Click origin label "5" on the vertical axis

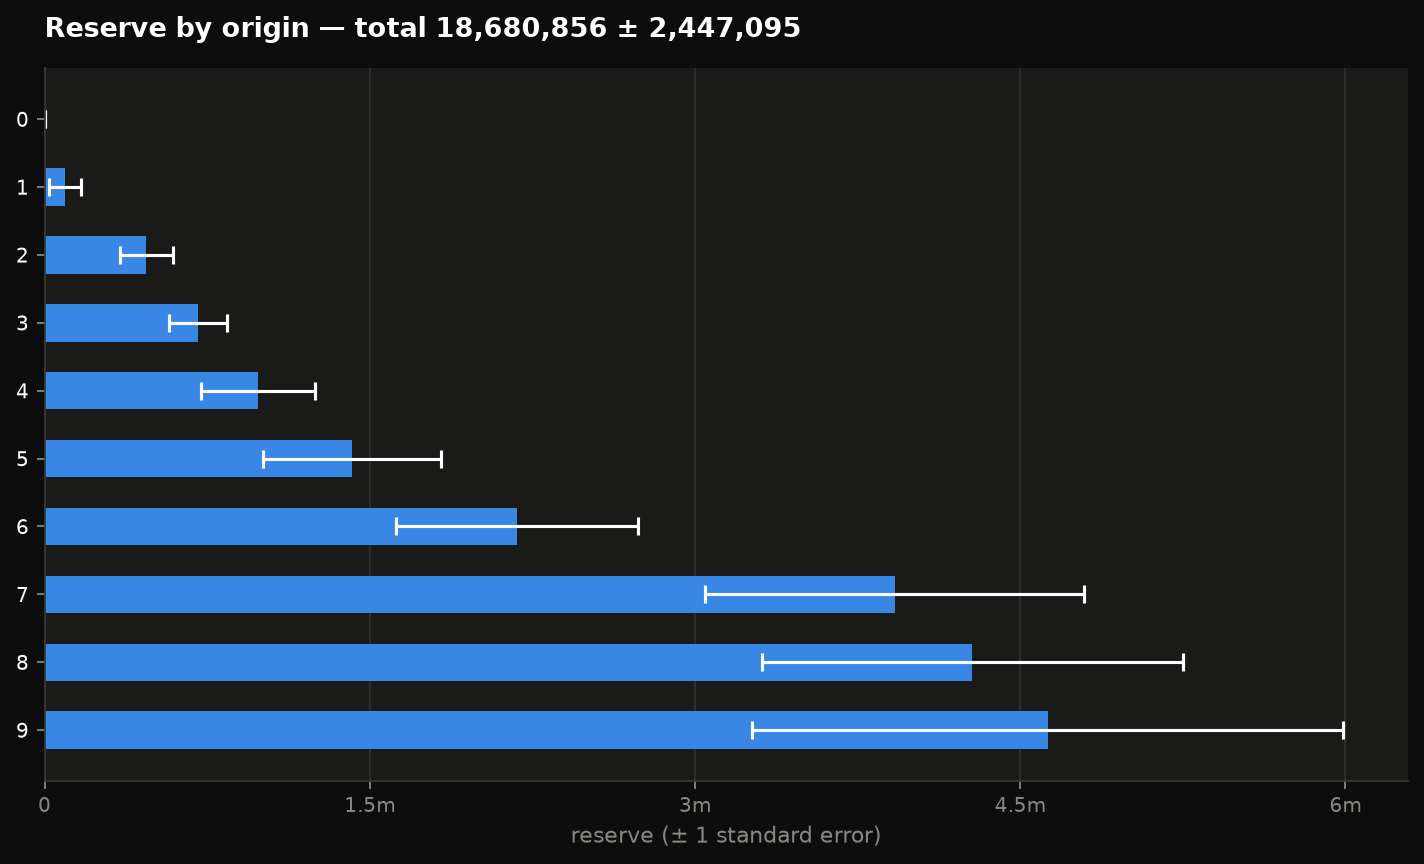tap(22, 458)
